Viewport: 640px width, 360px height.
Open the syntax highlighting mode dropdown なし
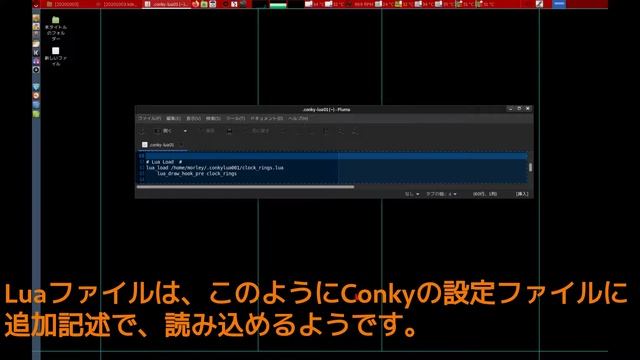click(412, 194)
